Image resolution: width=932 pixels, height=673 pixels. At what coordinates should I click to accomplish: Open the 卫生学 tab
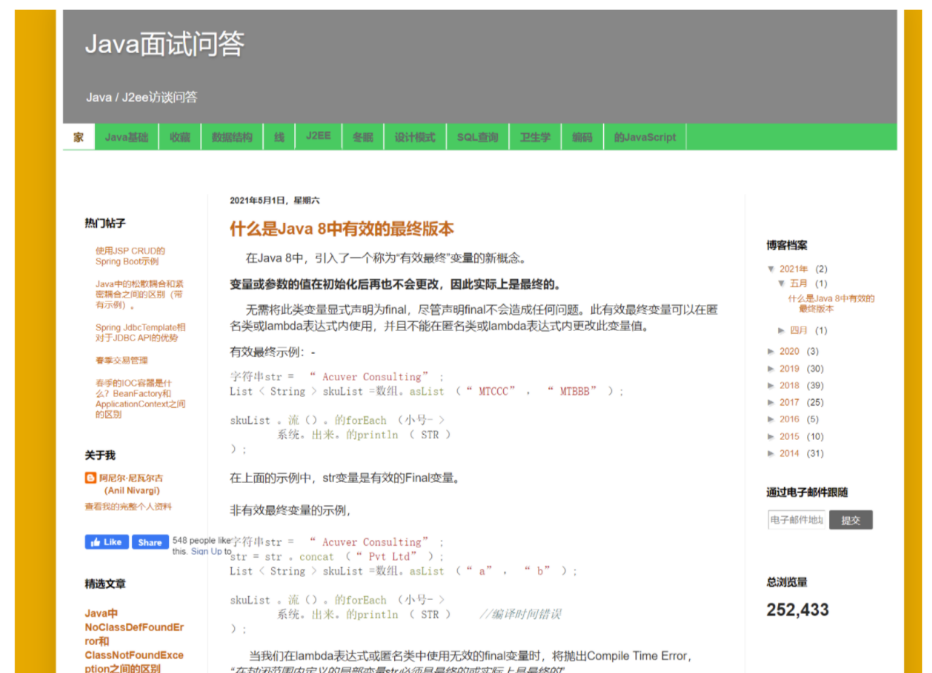(x=535, y=137)
